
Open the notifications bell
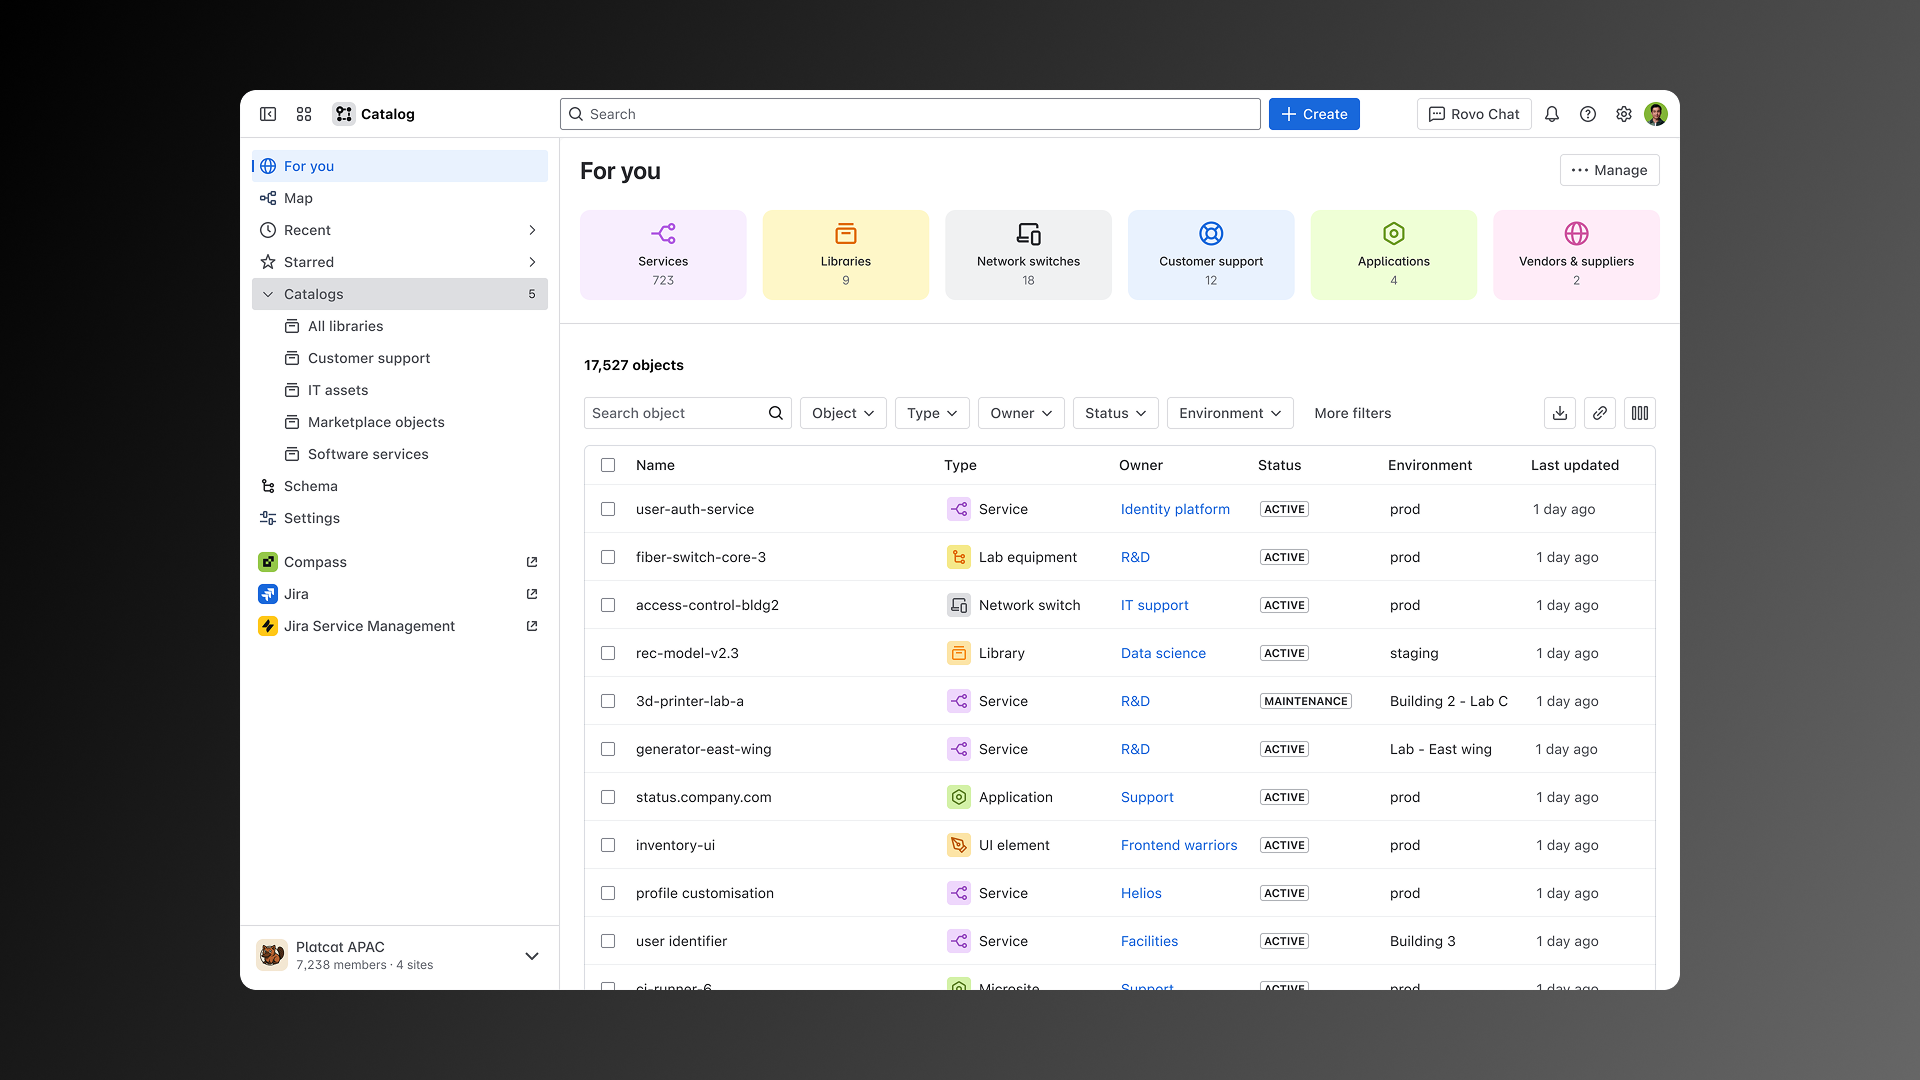1552,114
